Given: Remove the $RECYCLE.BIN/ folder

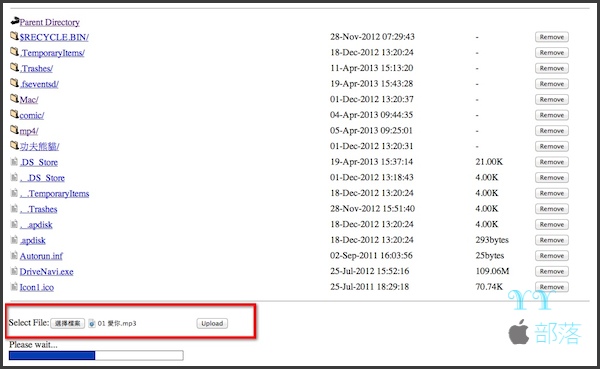Looking at the screenshot, I should (552, 37).
